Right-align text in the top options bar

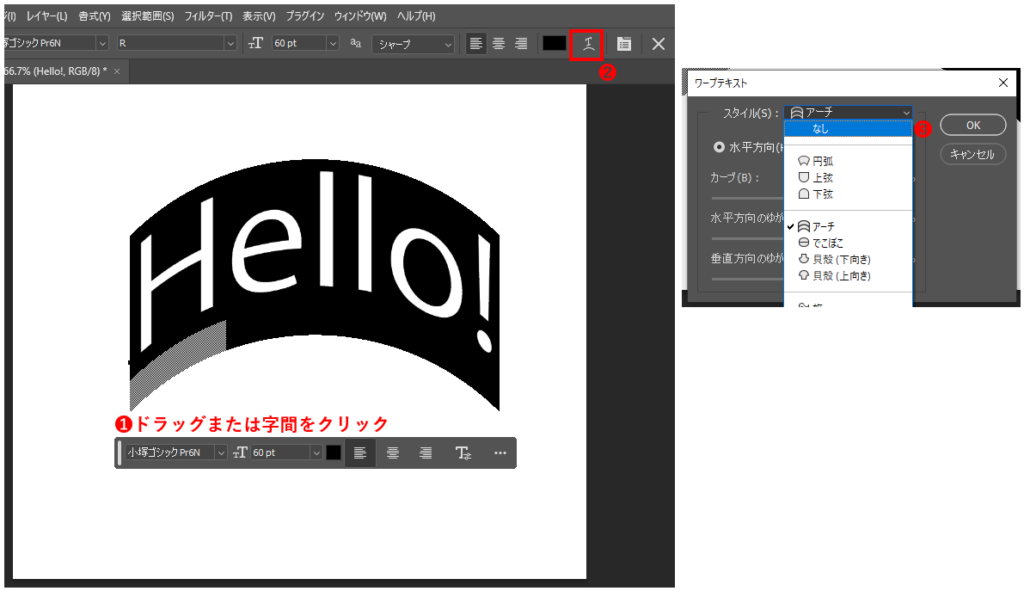pyautogui.click(x=520, y=44)
